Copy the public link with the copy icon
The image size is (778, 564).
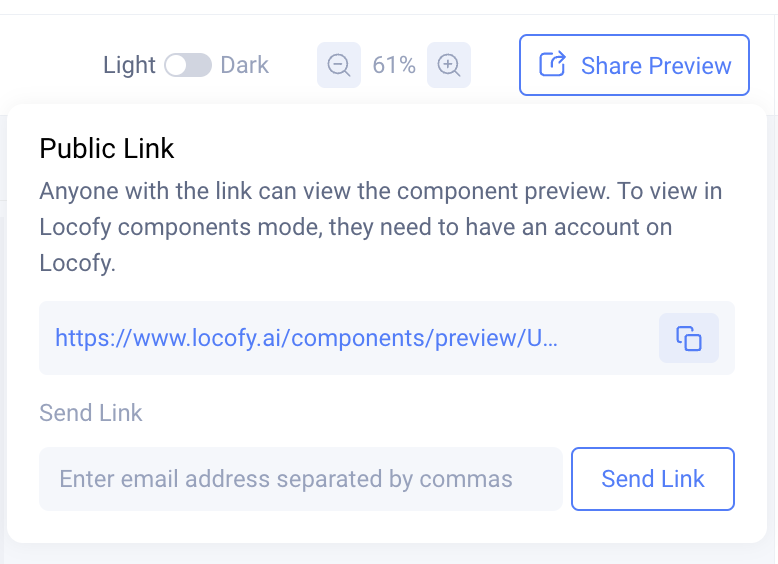[x=689, y=338]
